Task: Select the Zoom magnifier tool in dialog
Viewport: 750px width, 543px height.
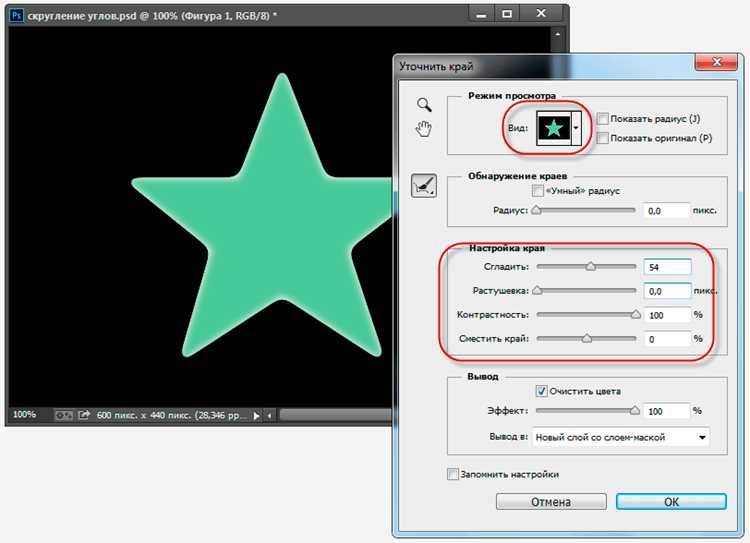Action: pos(424,105)
